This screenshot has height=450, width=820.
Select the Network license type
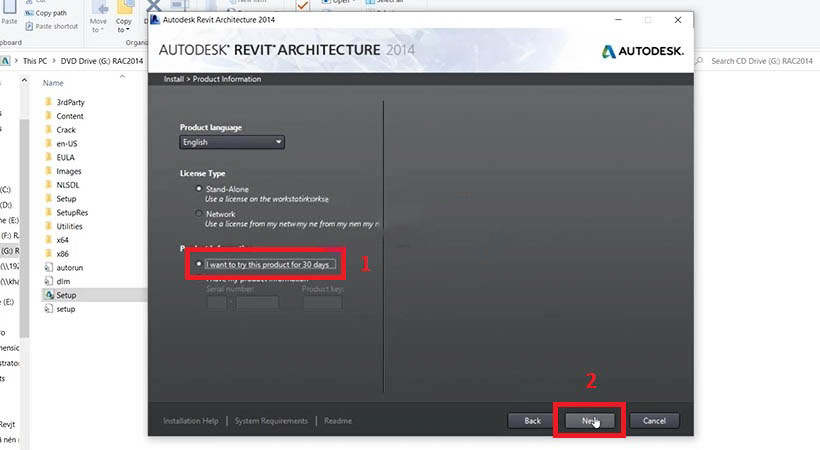198,214
